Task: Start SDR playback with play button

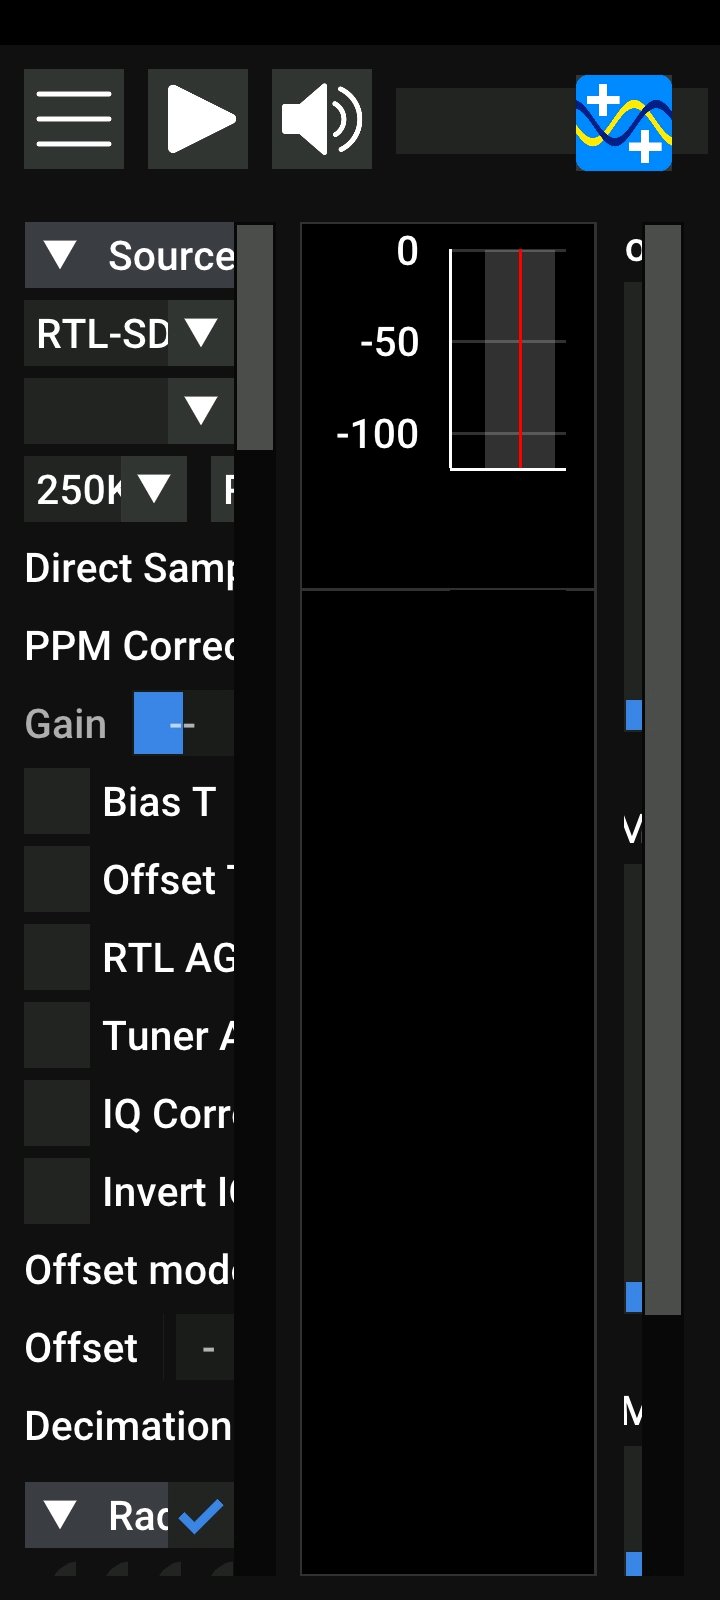Action: tap(198, 119)
